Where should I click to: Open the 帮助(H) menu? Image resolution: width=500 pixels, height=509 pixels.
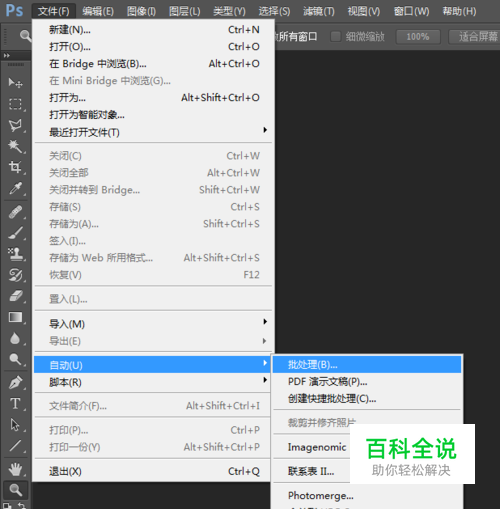point(459,11)
